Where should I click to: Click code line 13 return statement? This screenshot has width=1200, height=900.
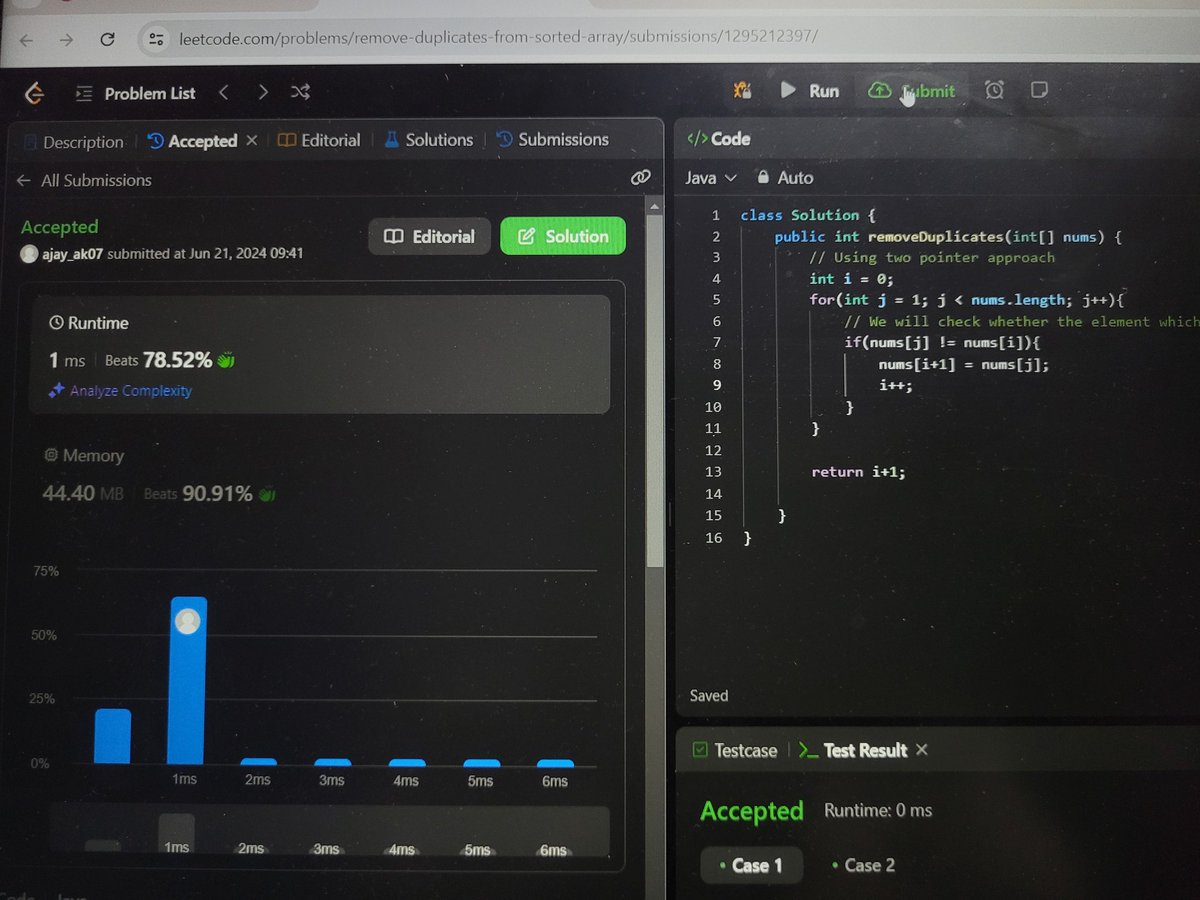pyautogui.click(x=858, y=472)
